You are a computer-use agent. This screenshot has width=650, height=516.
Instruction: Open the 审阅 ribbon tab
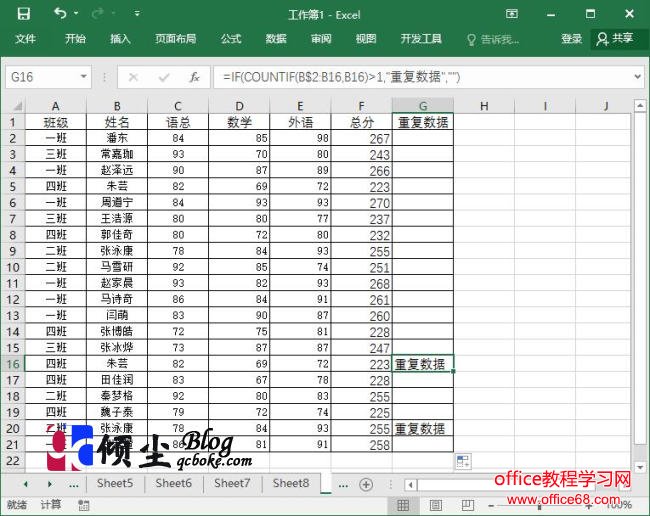click(321, 39)
